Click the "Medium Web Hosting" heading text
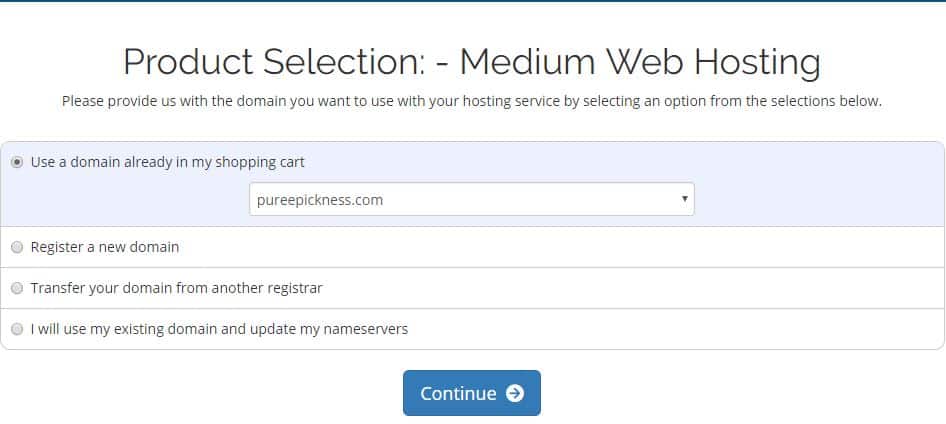Viewport: 946px width, 424px height. (x=640, y=62)
